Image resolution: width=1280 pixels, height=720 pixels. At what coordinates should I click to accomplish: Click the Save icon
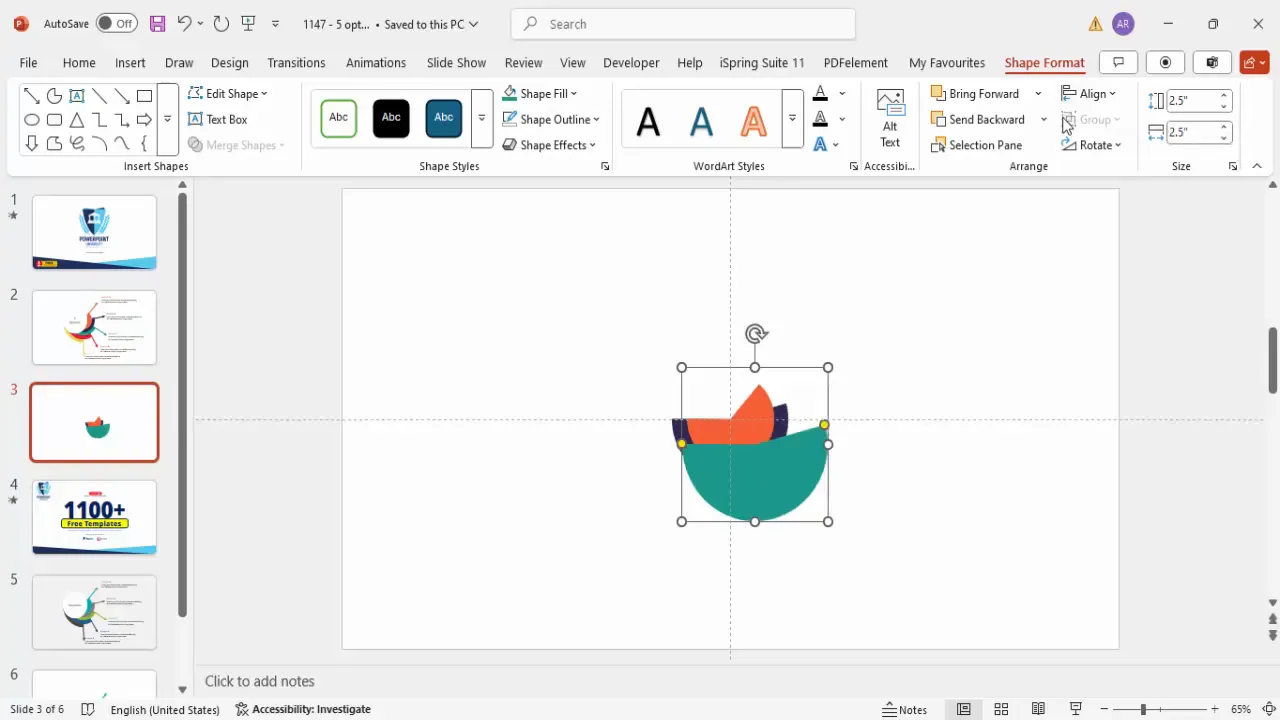pyautogui.click(x=157, y=23)
